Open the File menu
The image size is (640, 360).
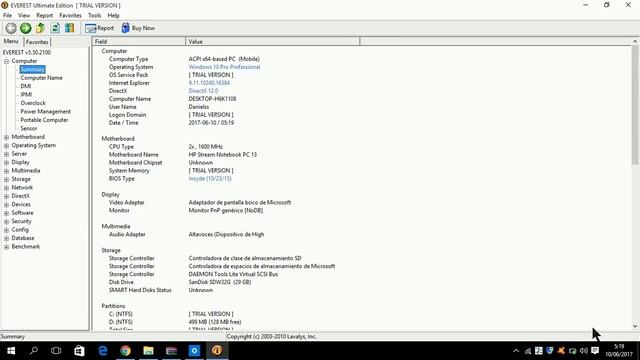click(x=7, y=16)
